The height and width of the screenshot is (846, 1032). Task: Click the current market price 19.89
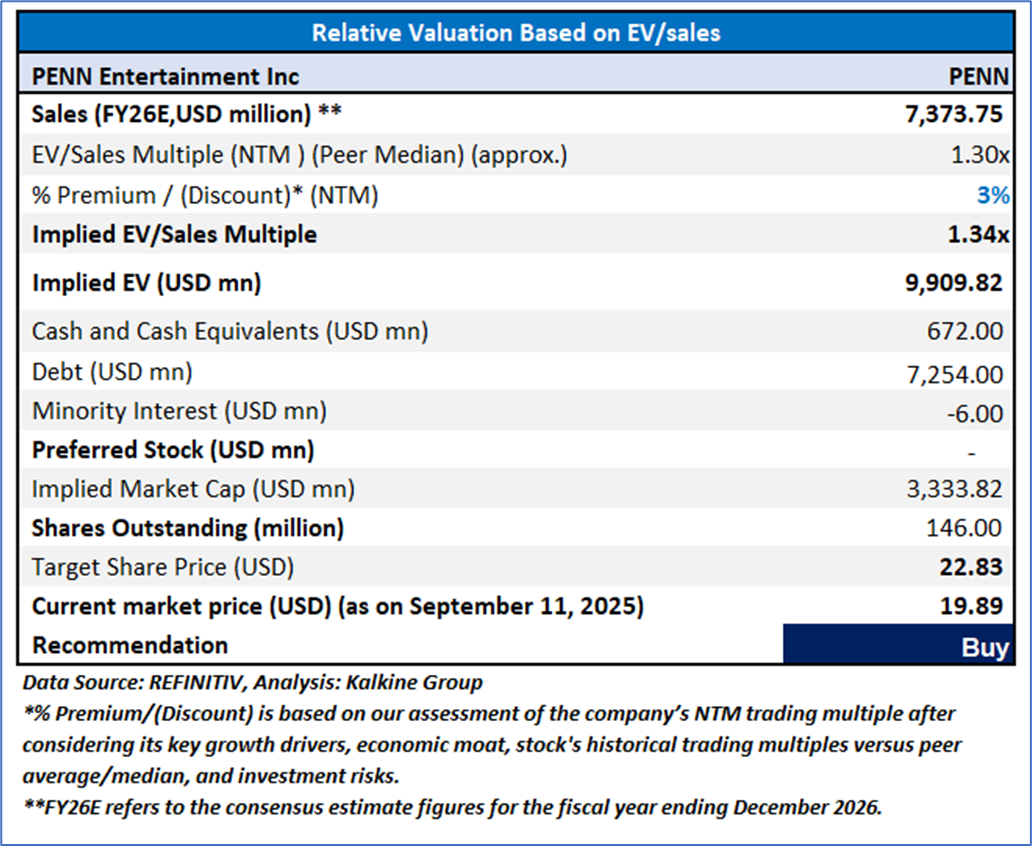coord(971,606)
